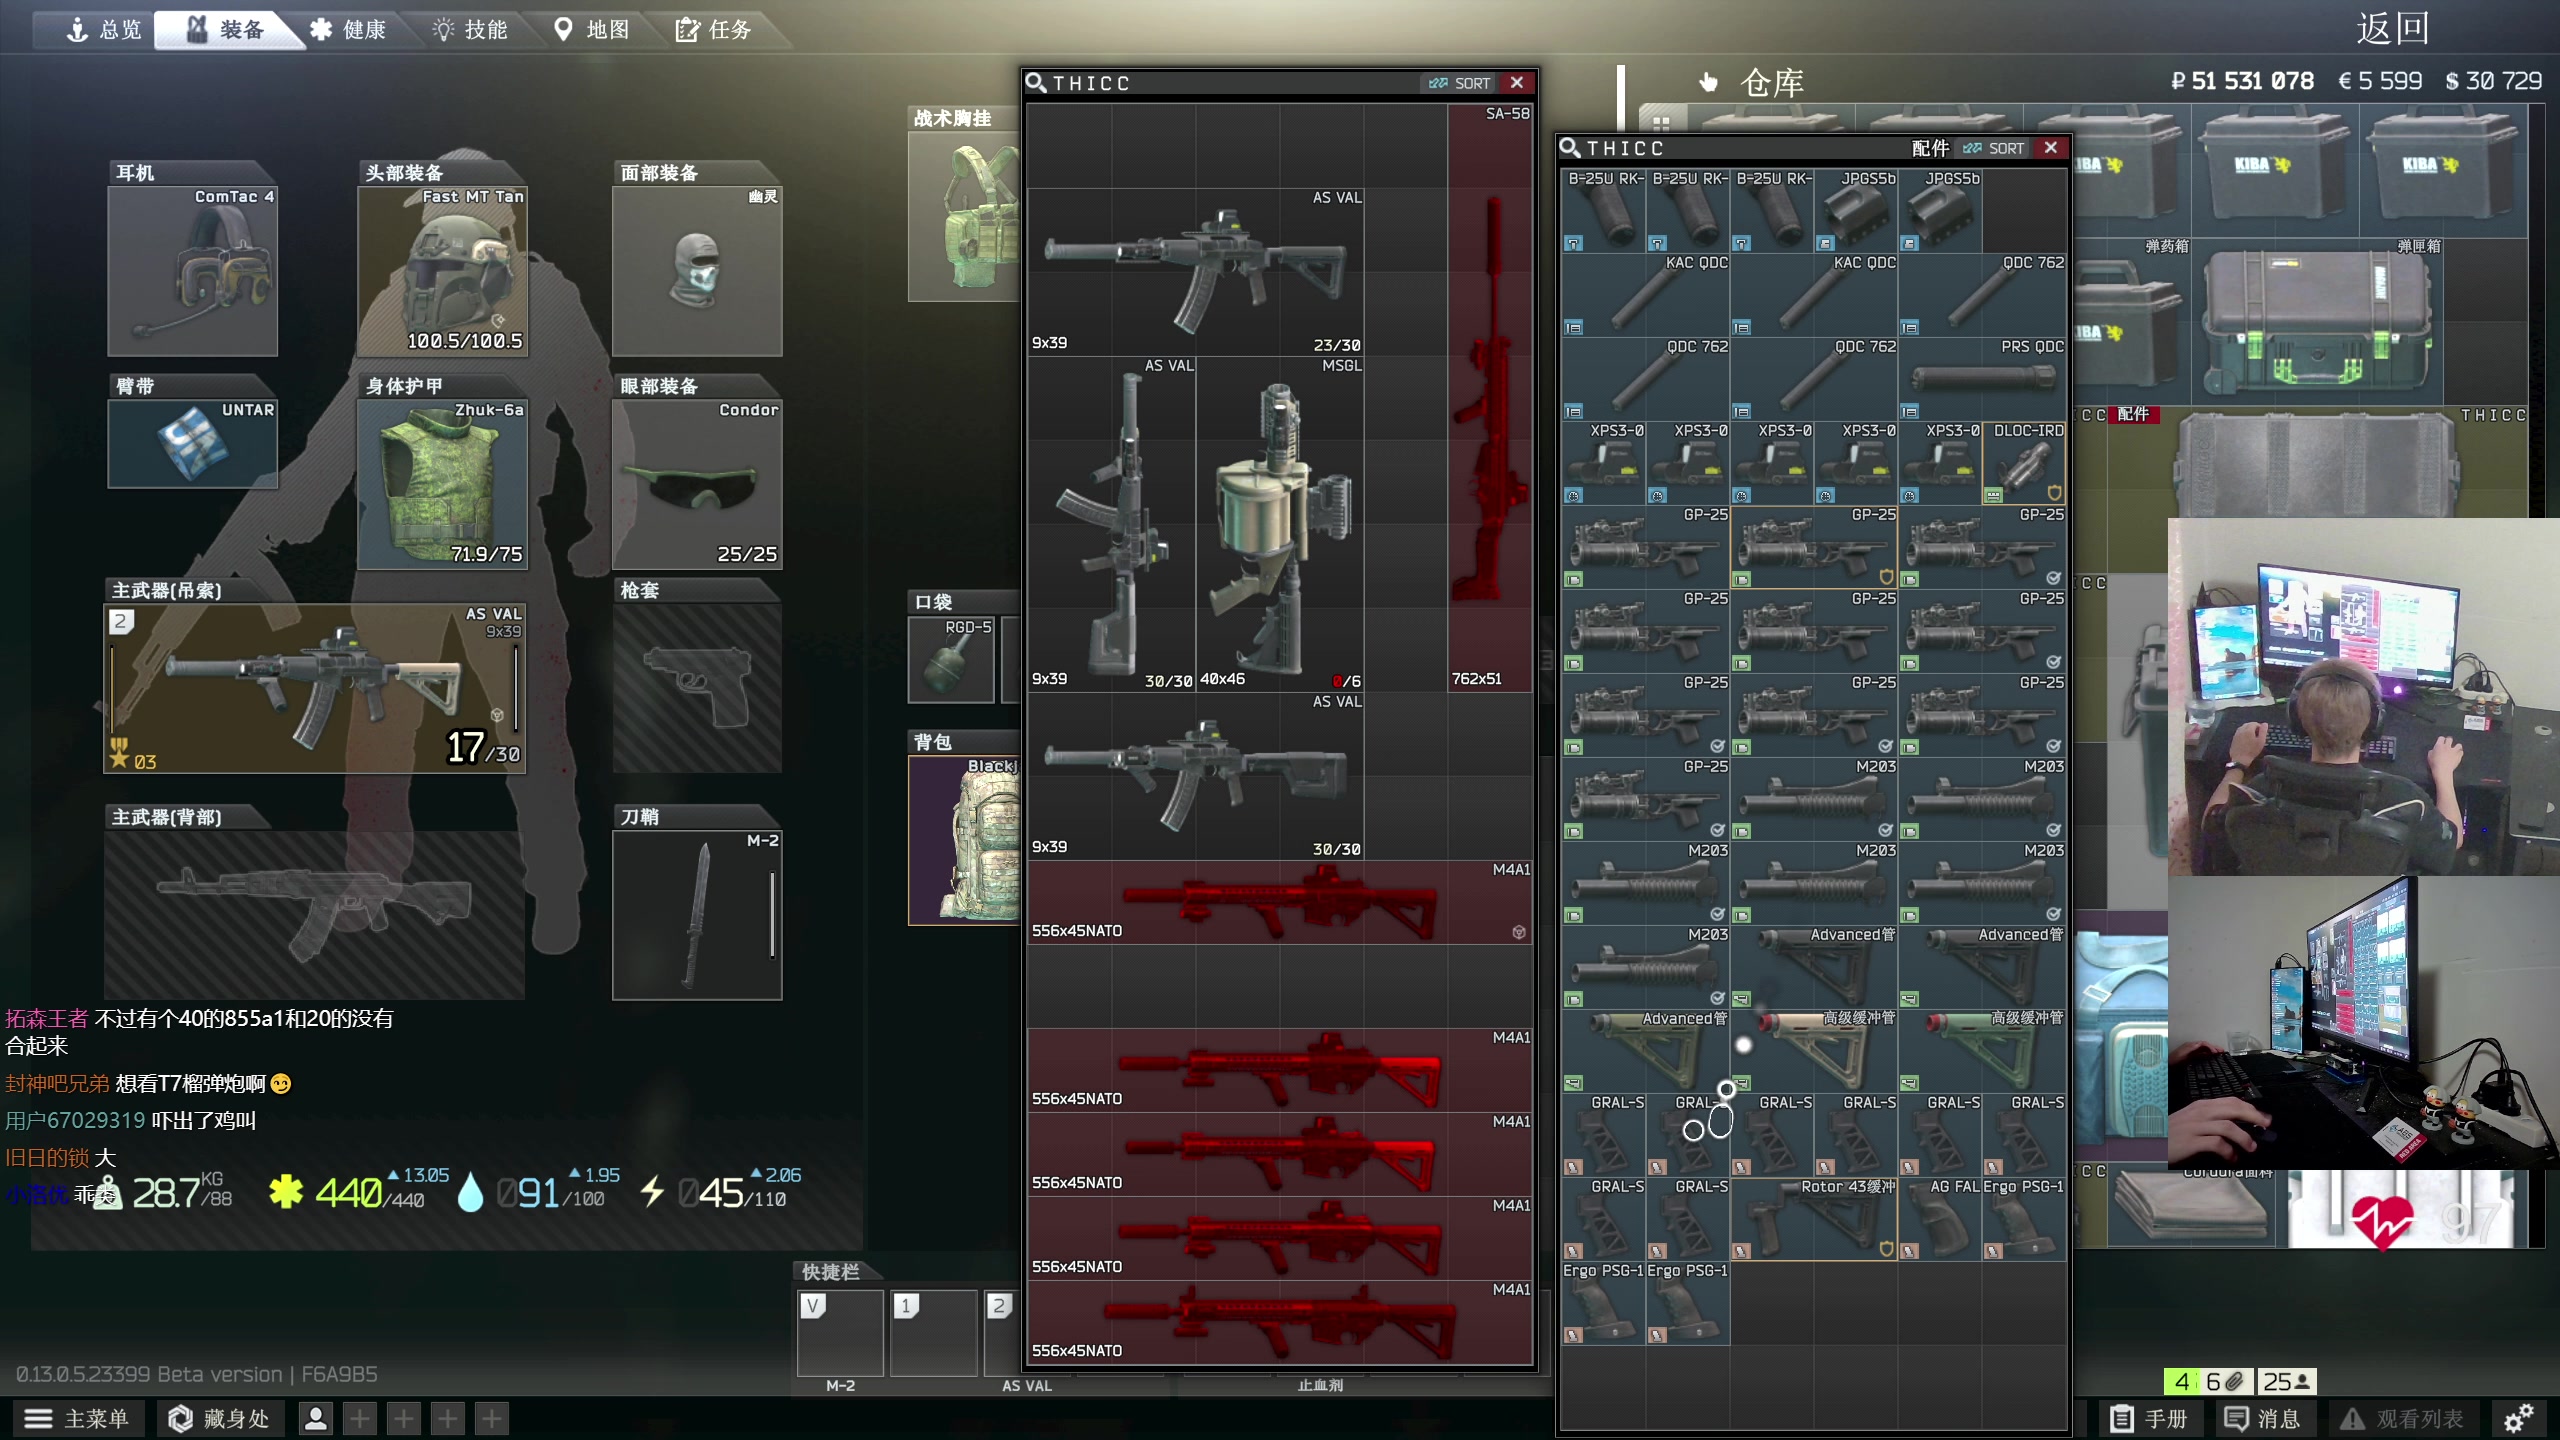Select the DLOC-IRD flashlight item
The height and width of the screenshot is (1440, 2560).
[2024, 464]
